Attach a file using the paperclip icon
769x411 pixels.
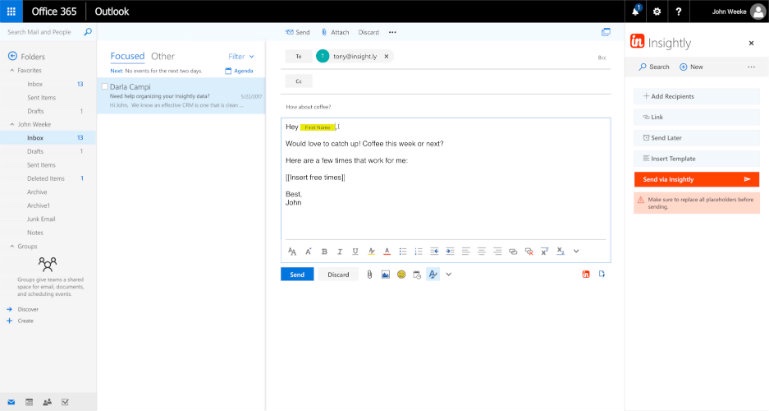pos(369,275)
